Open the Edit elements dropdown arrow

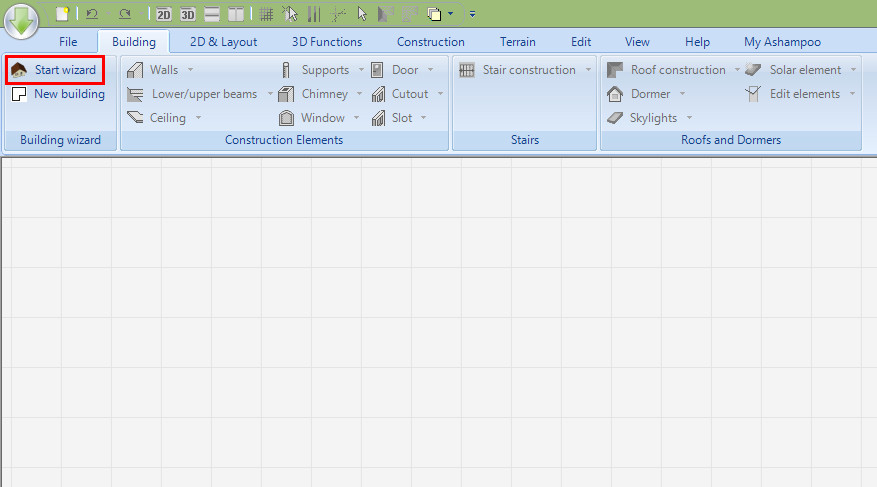852,94
